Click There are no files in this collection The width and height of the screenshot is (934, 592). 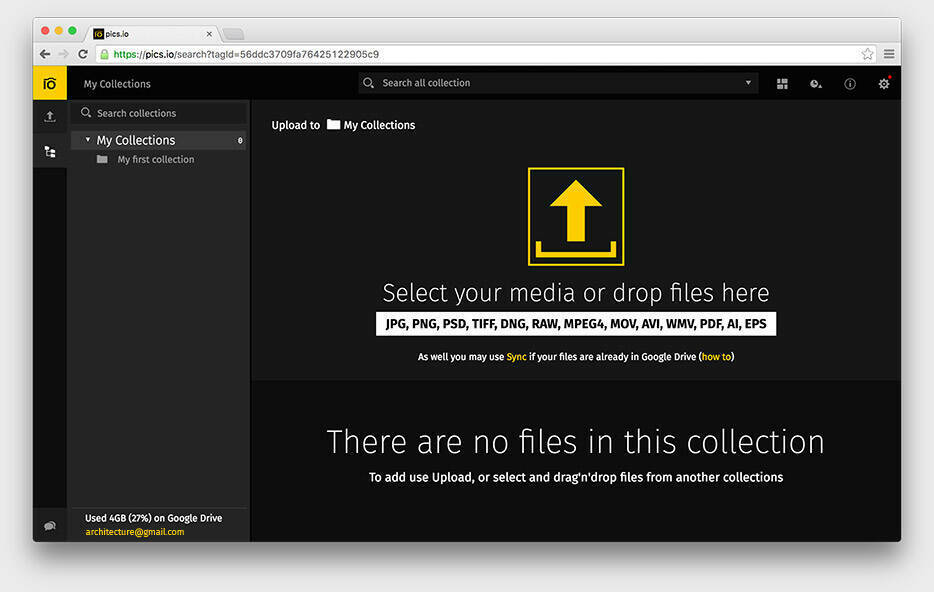tap(575, 442)
